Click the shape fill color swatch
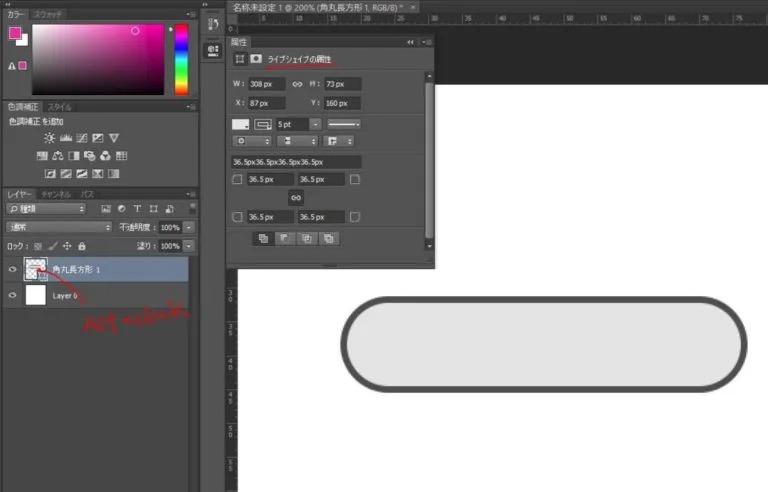 click(241, 124)
